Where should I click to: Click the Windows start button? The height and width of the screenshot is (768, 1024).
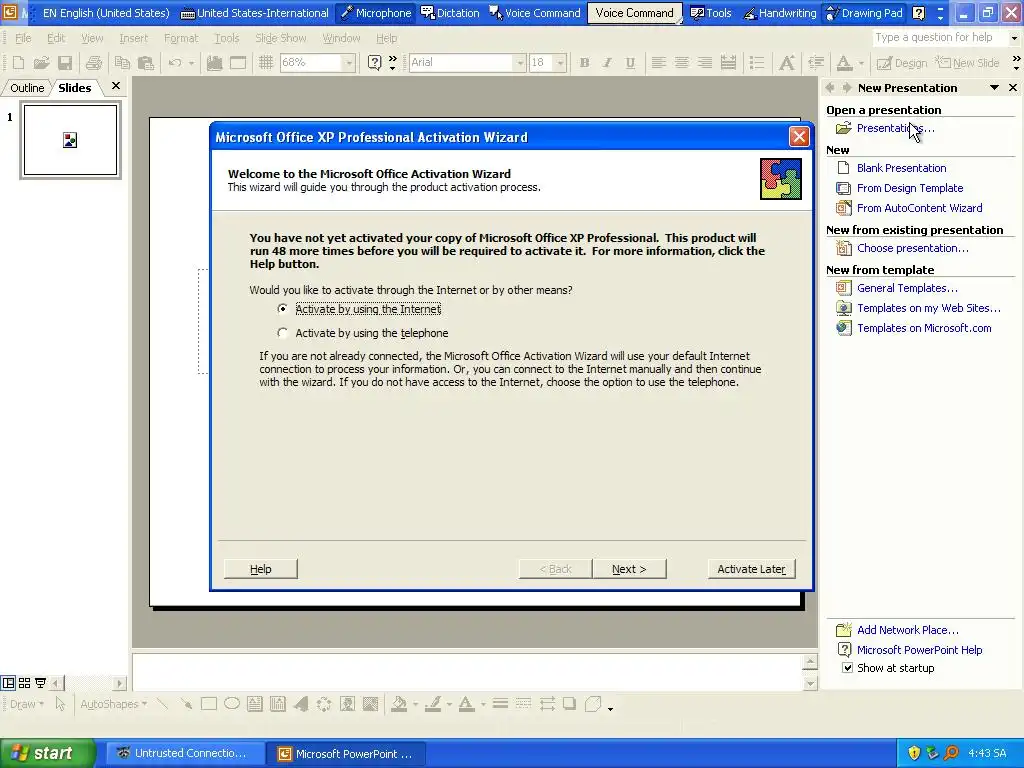(48, 753)
